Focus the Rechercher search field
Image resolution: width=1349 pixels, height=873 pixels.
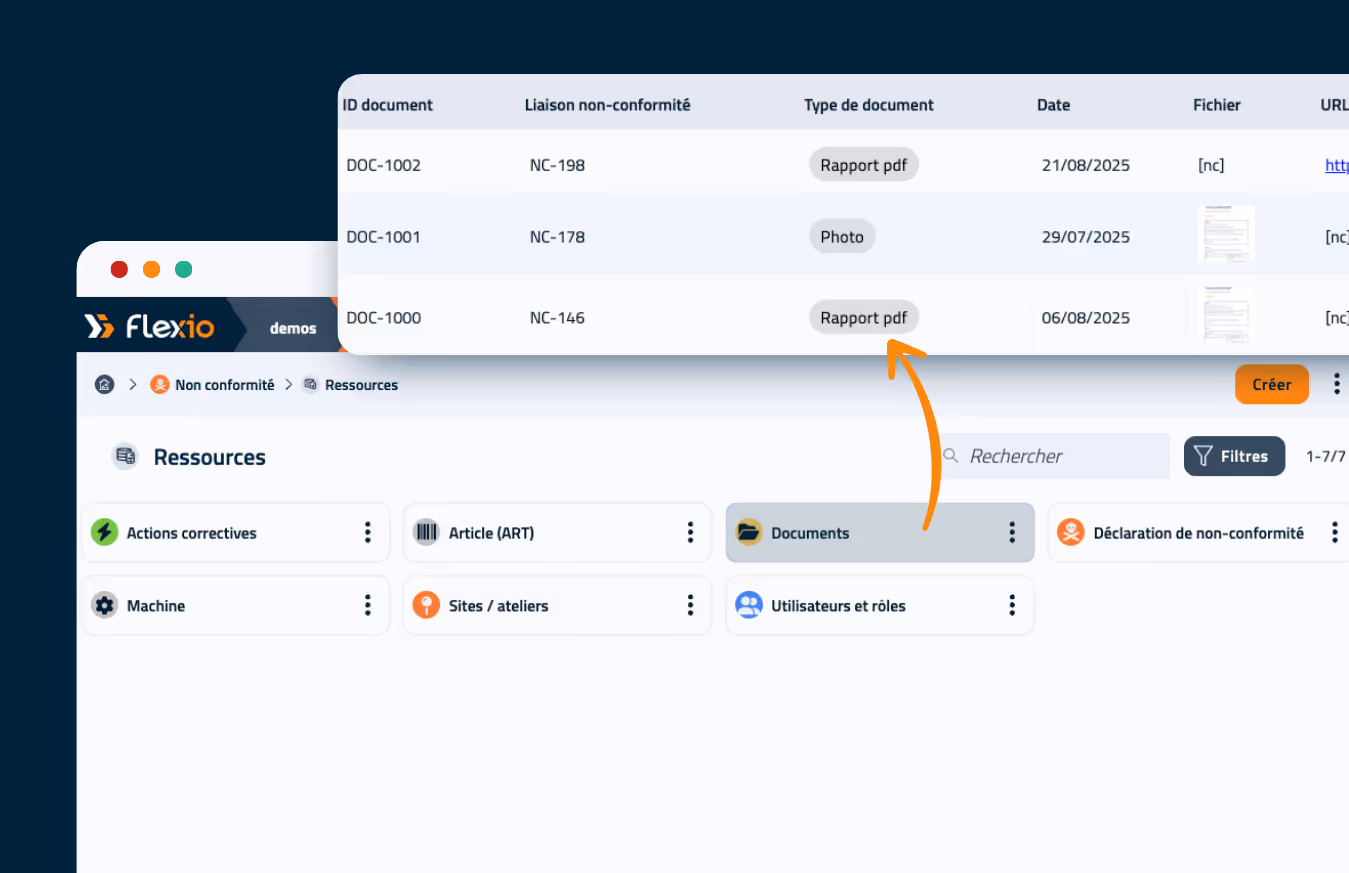(x=1055, y=456)
